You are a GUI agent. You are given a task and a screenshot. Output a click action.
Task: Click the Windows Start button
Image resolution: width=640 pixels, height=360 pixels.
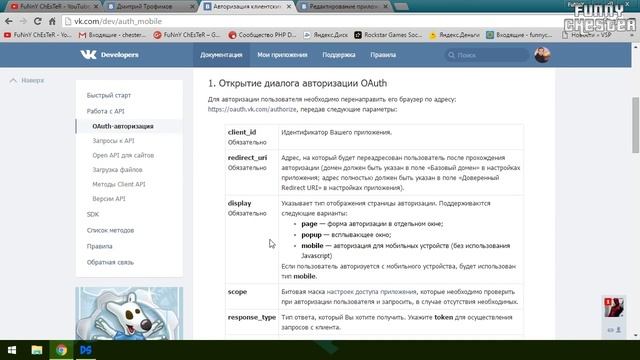(x=12, y=350)
